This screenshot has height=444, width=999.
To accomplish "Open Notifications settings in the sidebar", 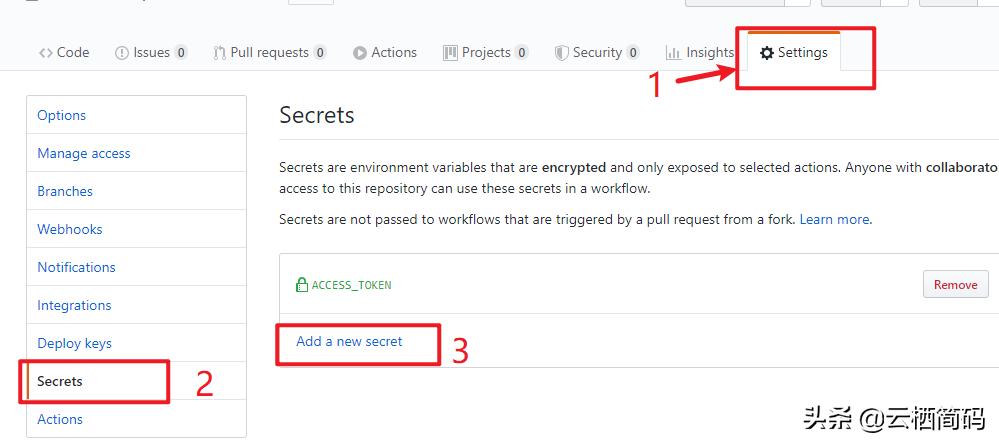I will pos(76,267).
